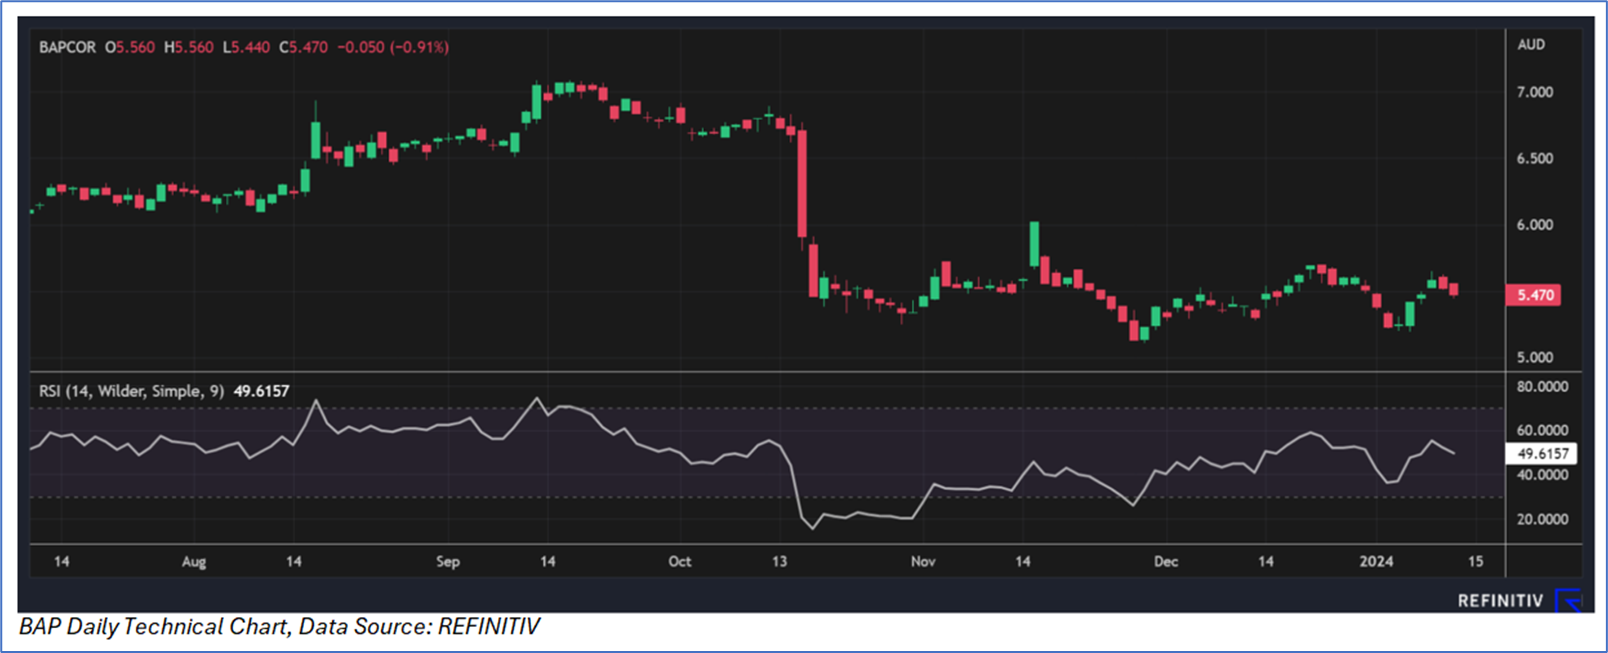Click the RSI (14, Wilder, Simple, 9) label
Screen dimensions: 1608x653
pyautogui.click(x=132, y=391)
